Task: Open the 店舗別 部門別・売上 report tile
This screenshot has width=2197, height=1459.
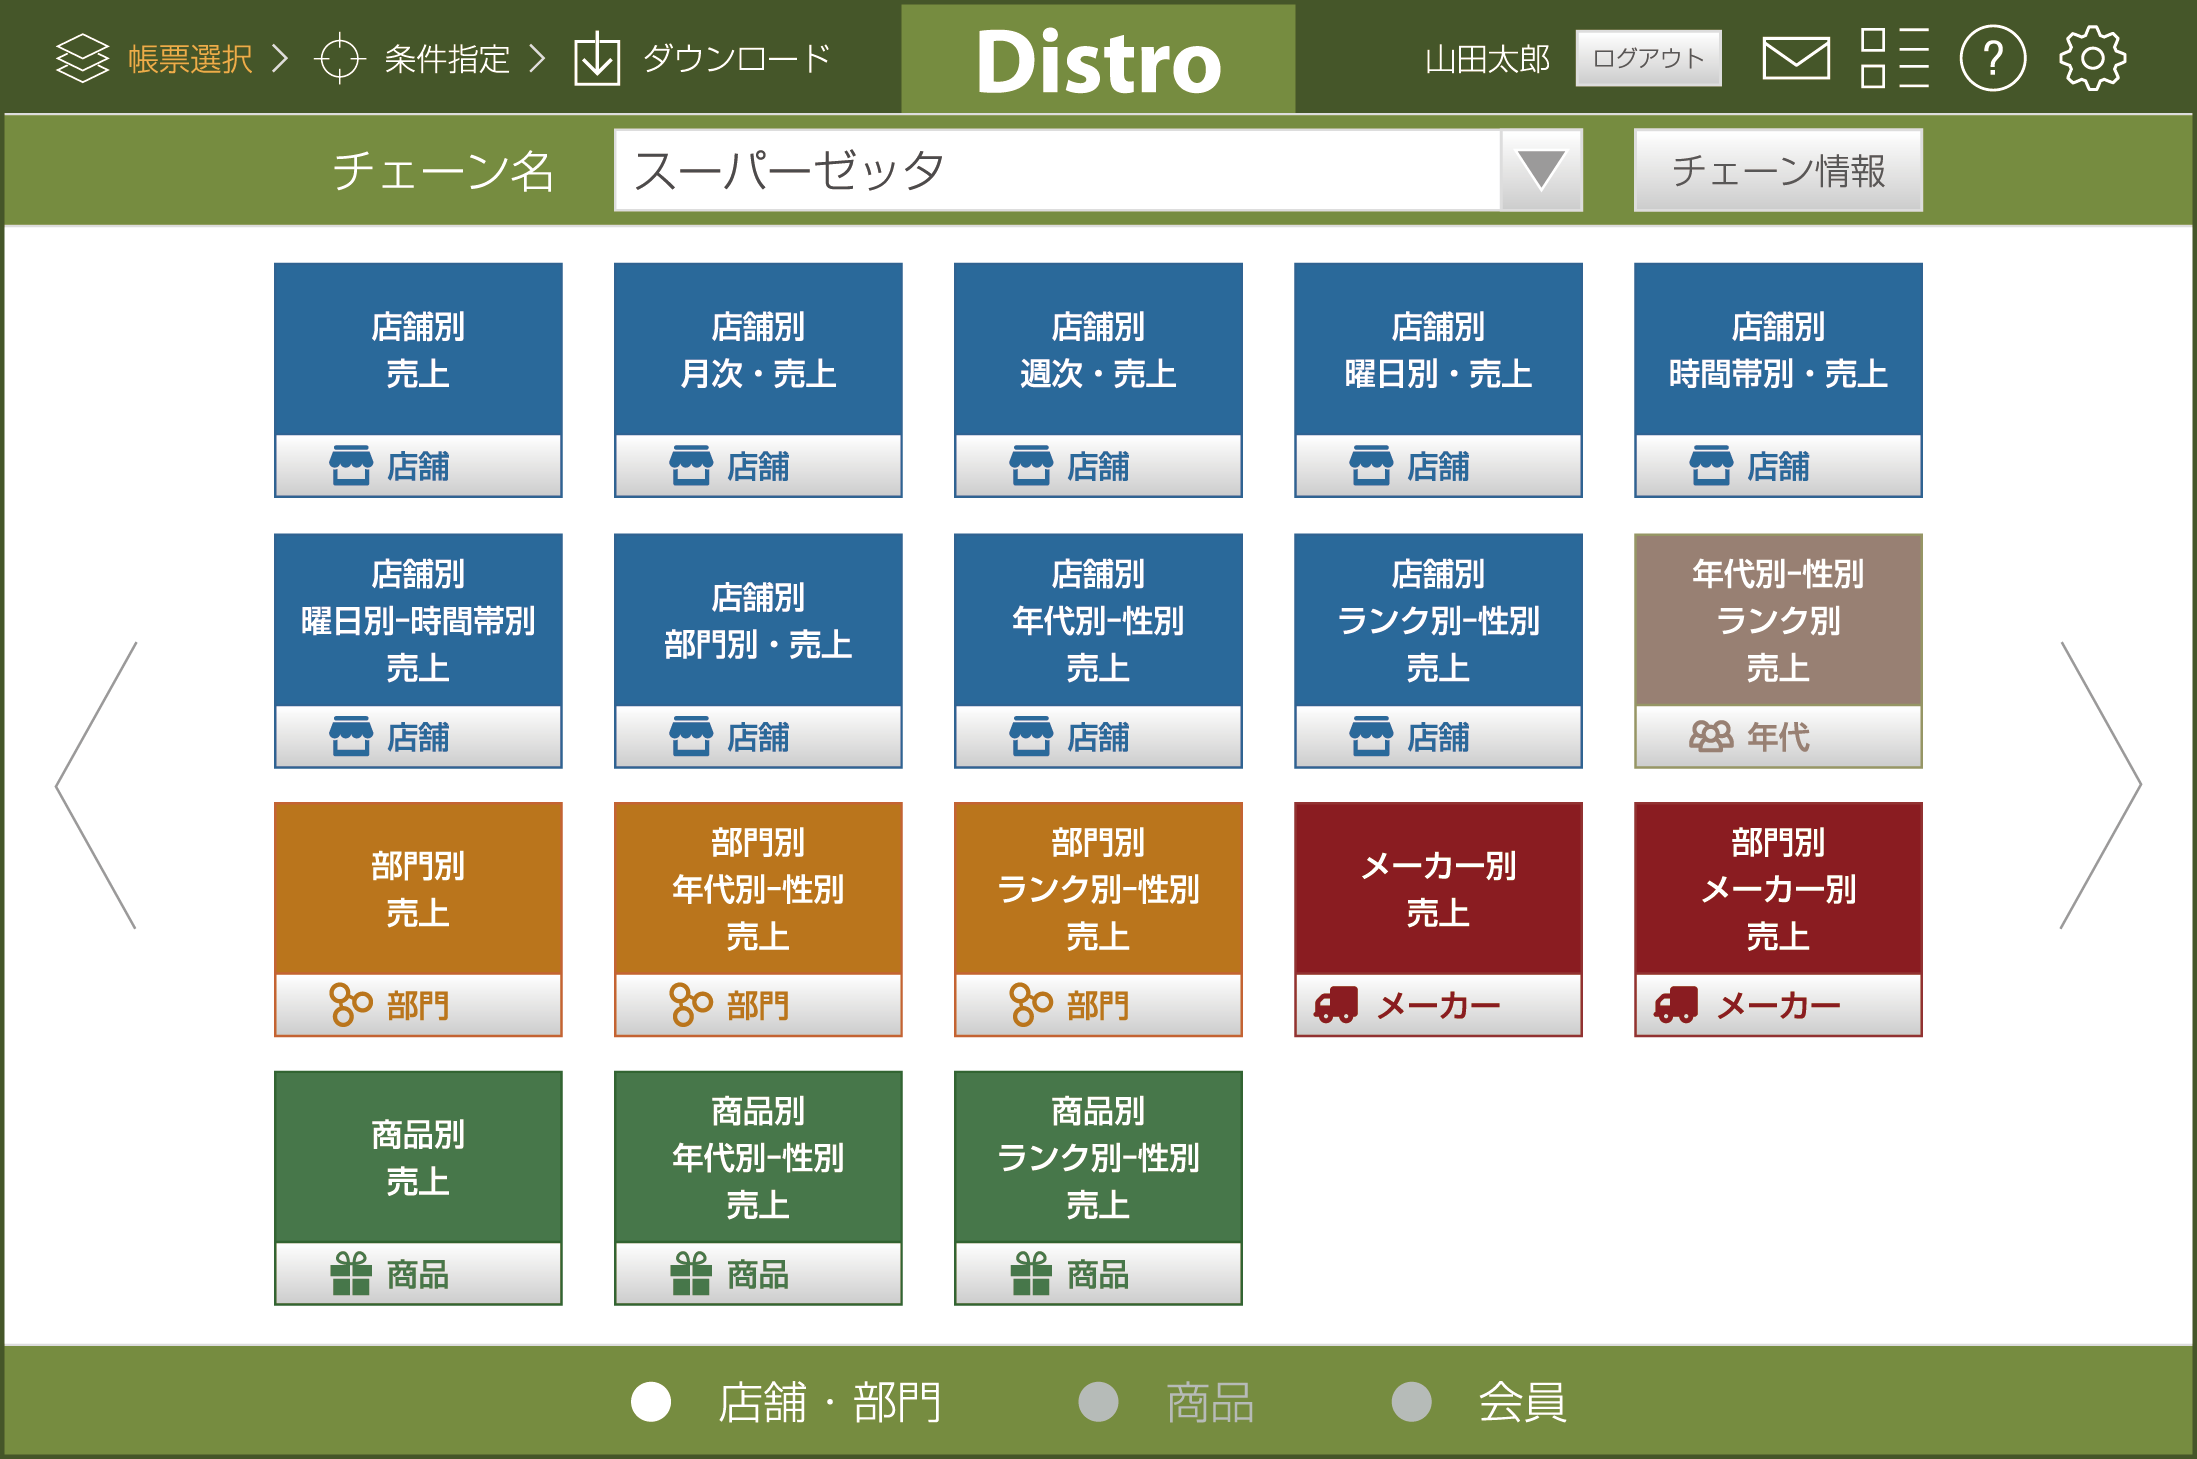Action: 758,650
